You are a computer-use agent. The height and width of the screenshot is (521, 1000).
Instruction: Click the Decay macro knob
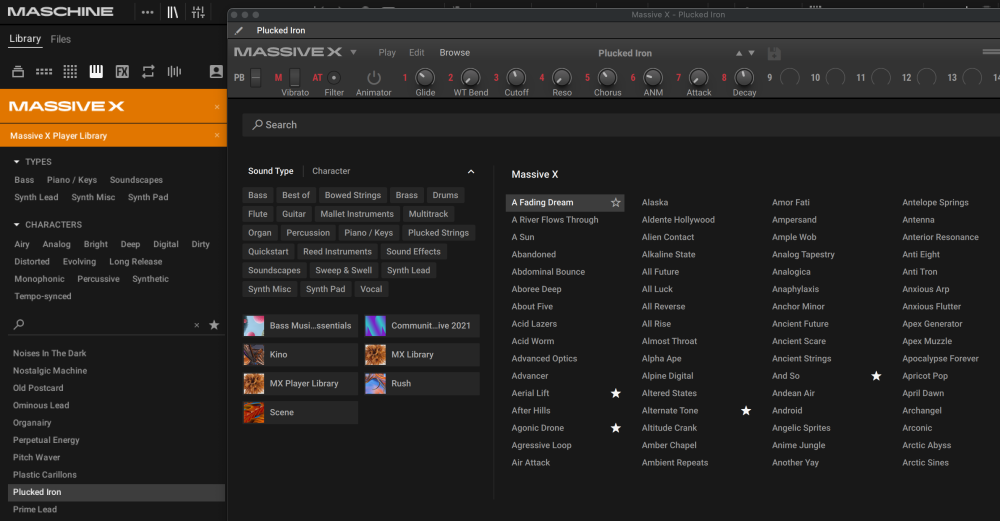click(x=744, y=78)
